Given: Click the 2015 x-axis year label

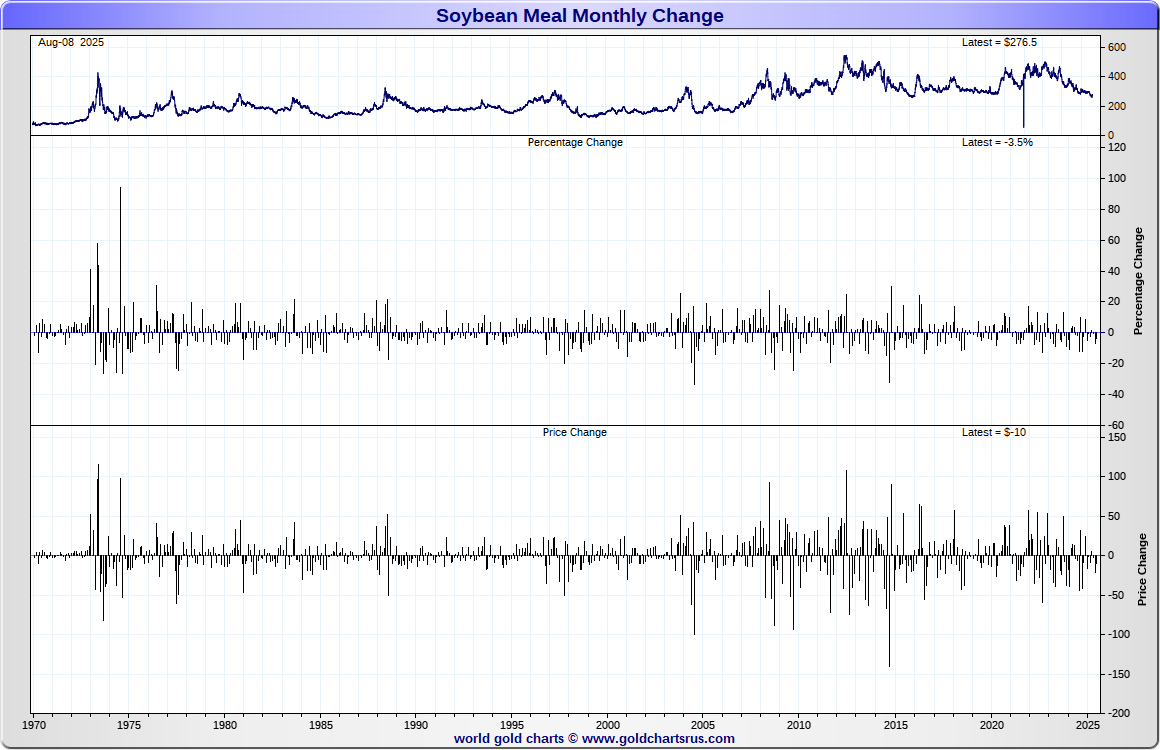Looking at the screenshot, I should (896, 725).
